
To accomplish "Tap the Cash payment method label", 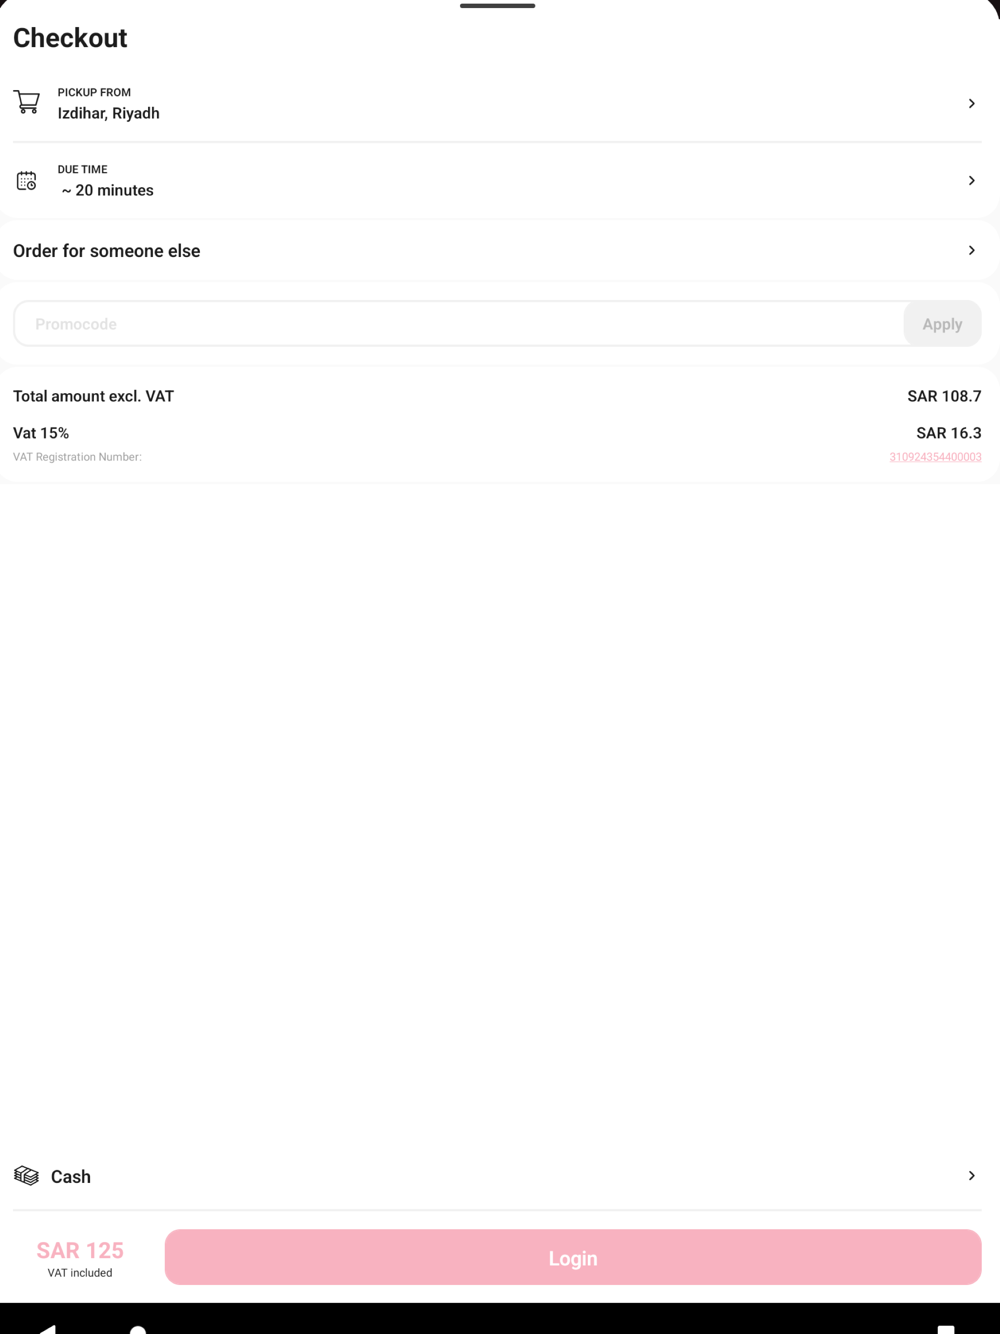I will [71, 1177].
